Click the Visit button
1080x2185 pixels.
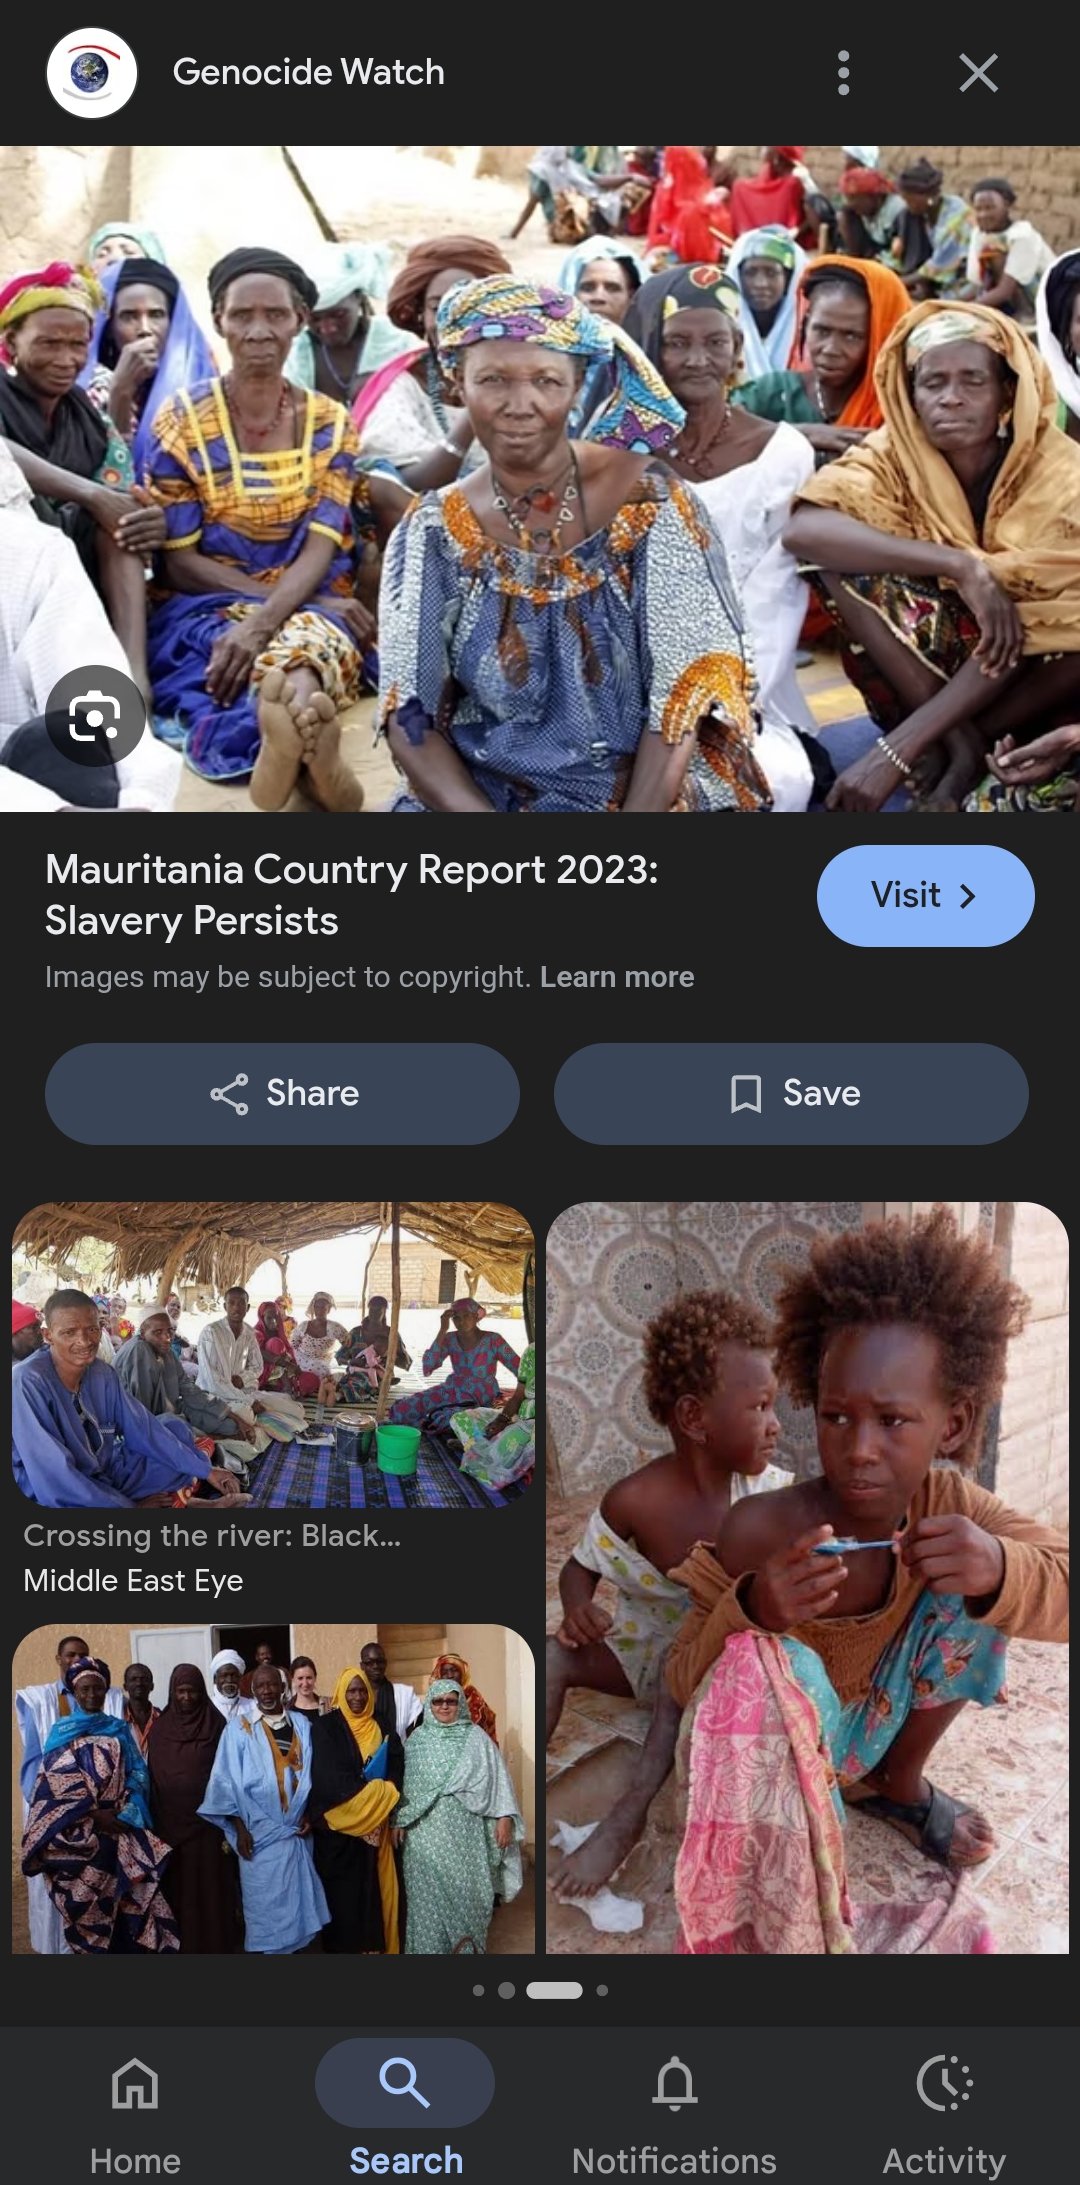tap(925, 895)
